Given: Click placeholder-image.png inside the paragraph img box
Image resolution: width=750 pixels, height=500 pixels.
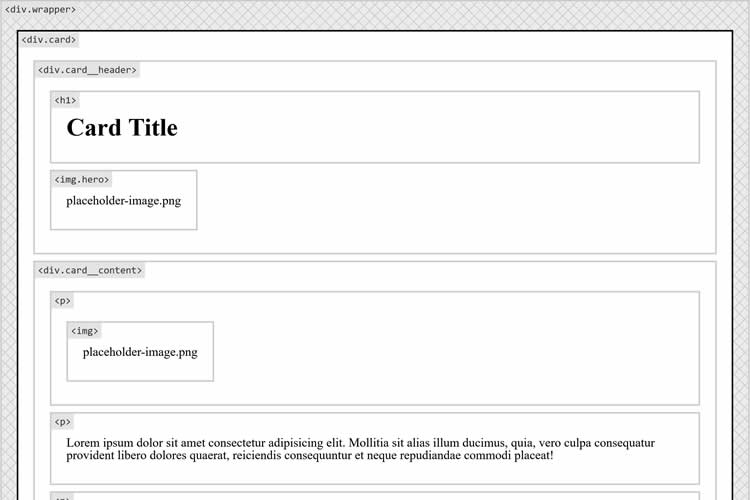Looking at the screenshot, I should (140, 352).
